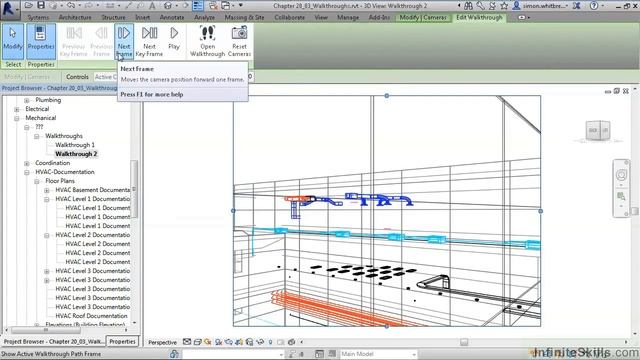
Task: Click the Zoom tool on navigation bar
Action: tap(621, 196)
